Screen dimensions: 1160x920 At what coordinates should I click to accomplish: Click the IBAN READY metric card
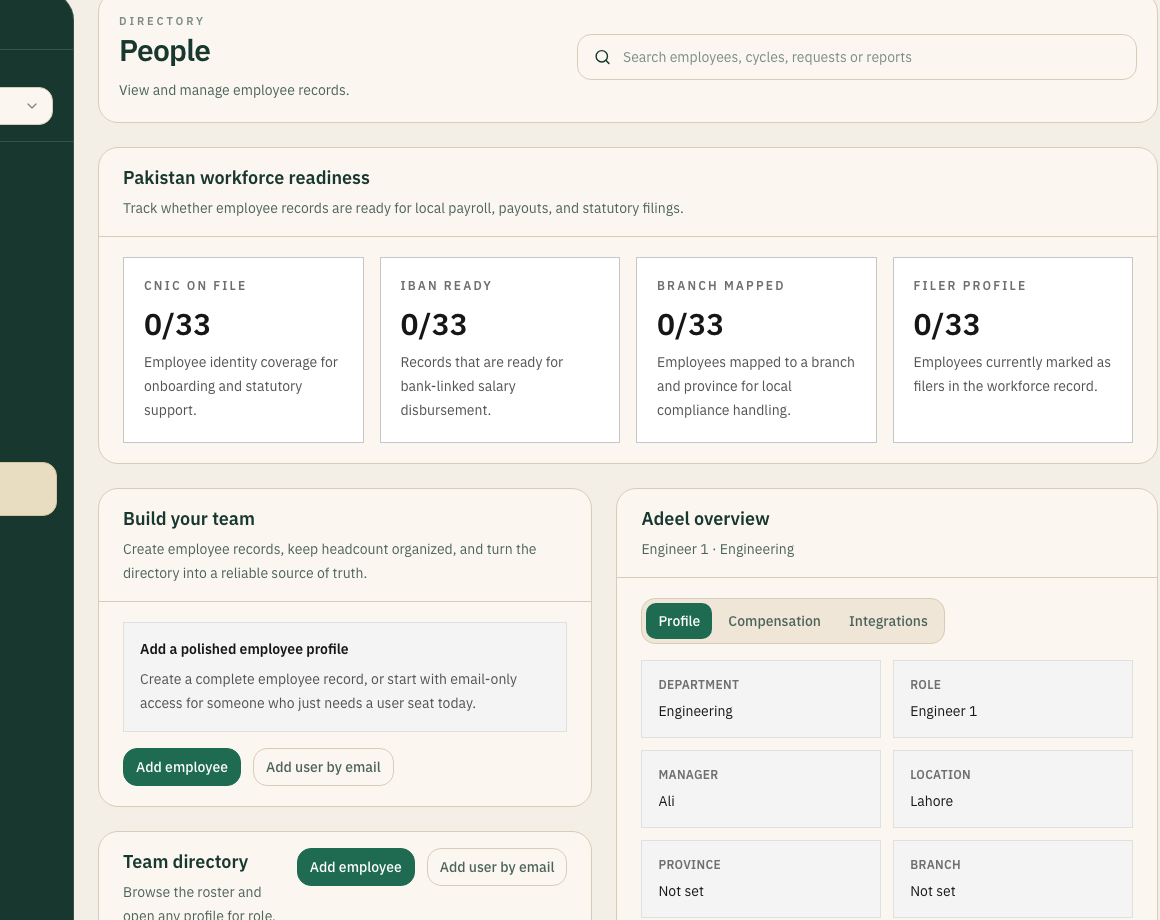(500, 349)
